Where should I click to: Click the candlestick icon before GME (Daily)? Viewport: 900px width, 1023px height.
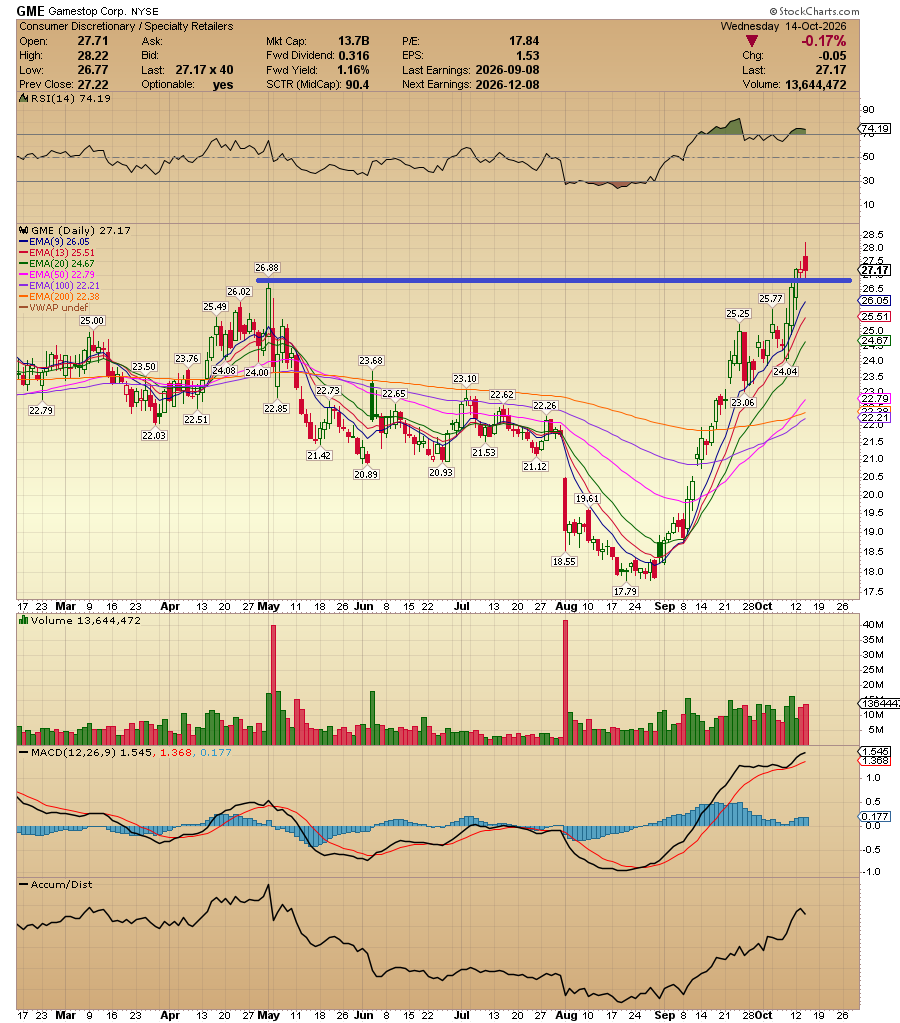pos(23,230)
